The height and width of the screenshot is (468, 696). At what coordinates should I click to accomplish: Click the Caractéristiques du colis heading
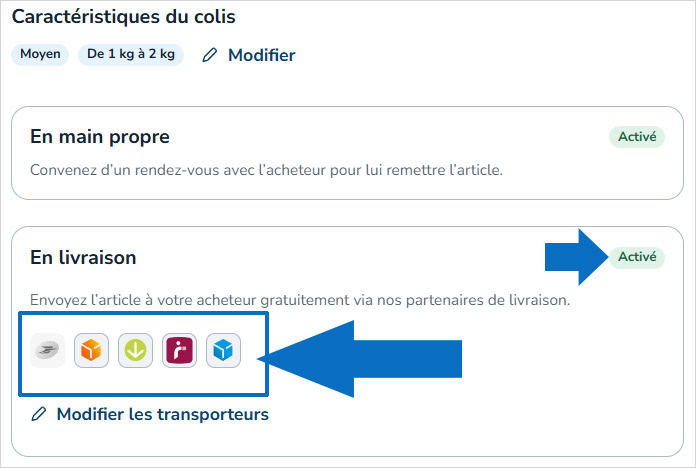123,17
